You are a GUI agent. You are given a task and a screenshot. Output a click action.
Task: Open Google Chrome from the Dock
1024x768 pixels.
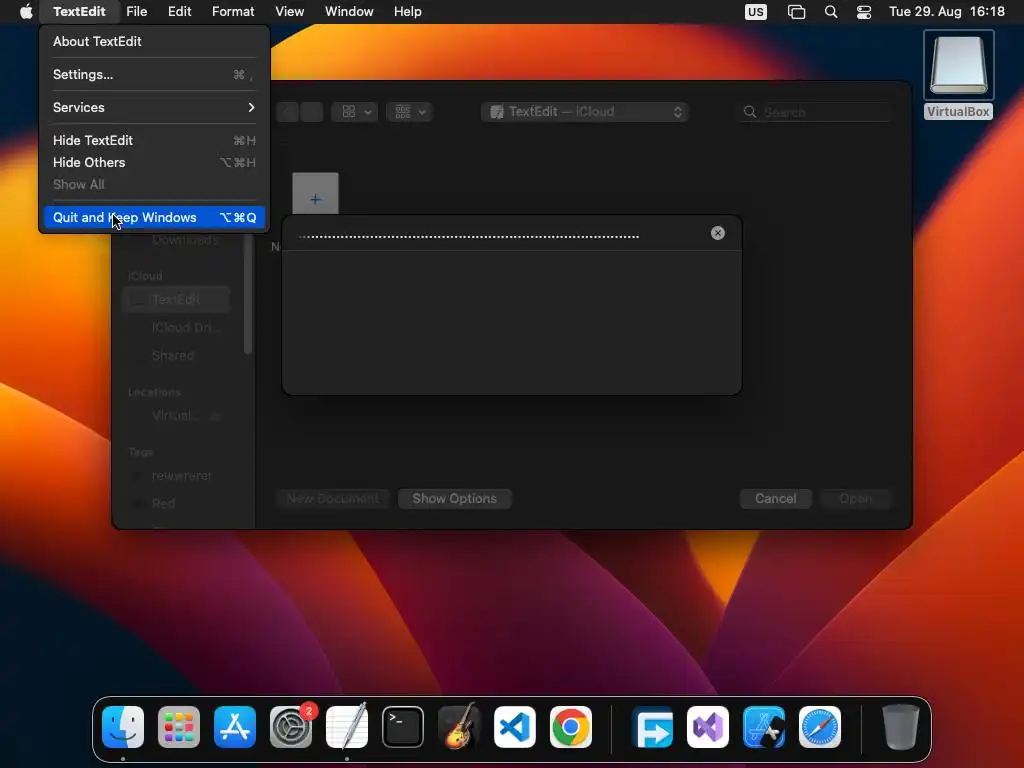pyautogui.click(x=571, y=727)
